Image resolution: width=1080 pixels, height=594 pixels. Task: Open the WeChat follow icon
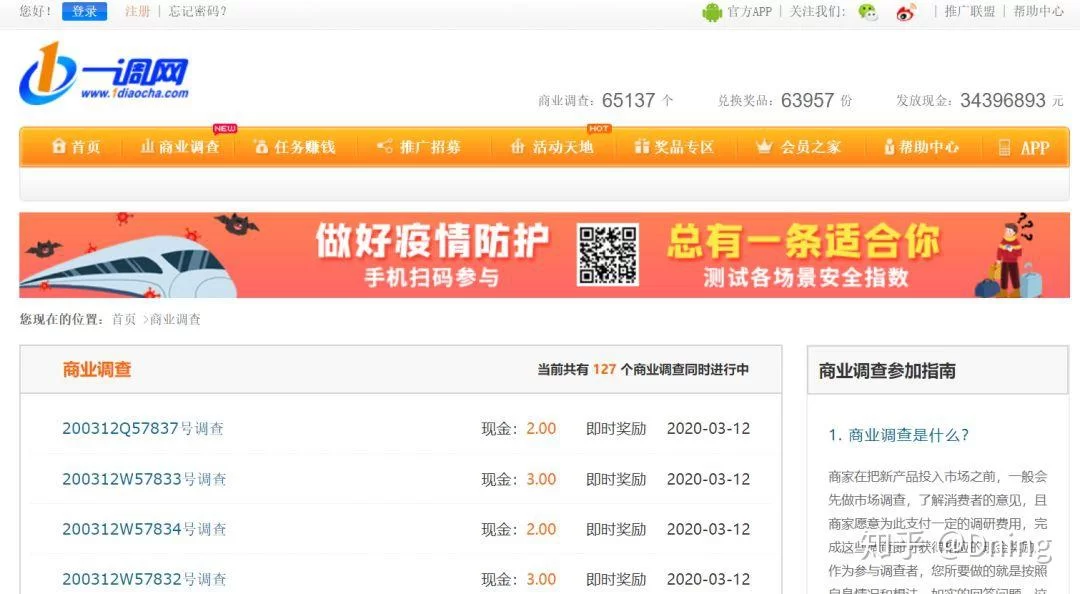coord(868,12)
